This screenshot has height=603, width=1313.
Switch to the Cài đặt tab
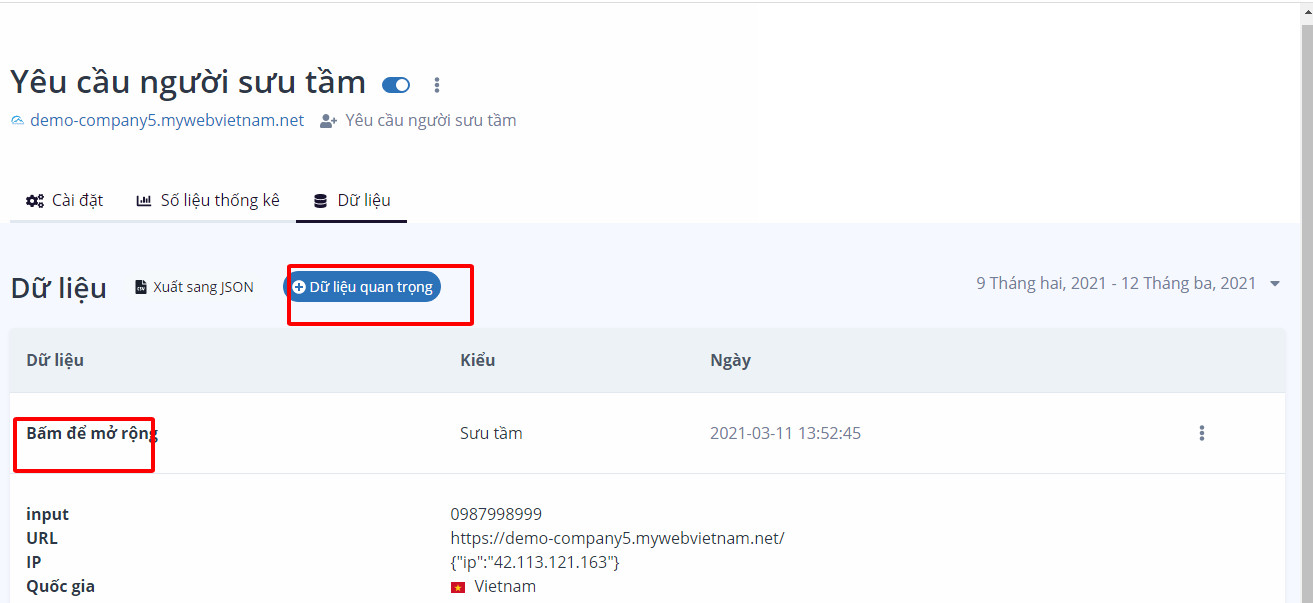click(65, 200)
